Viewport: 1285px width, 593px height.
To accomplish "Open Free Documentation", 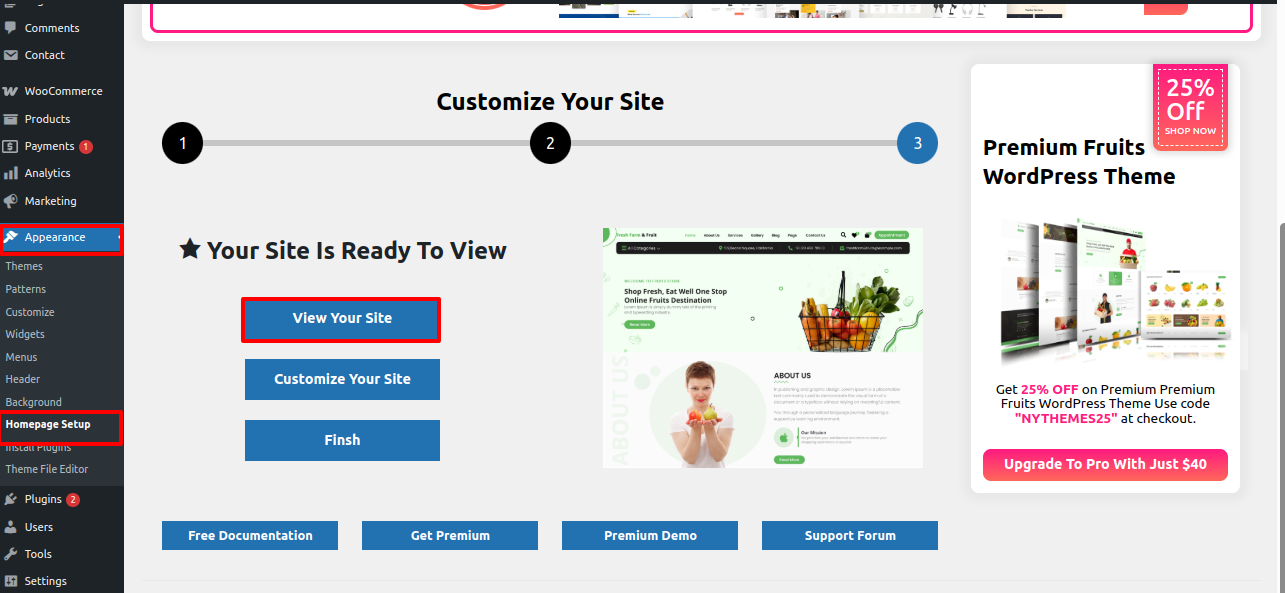I will pos(250,536).
